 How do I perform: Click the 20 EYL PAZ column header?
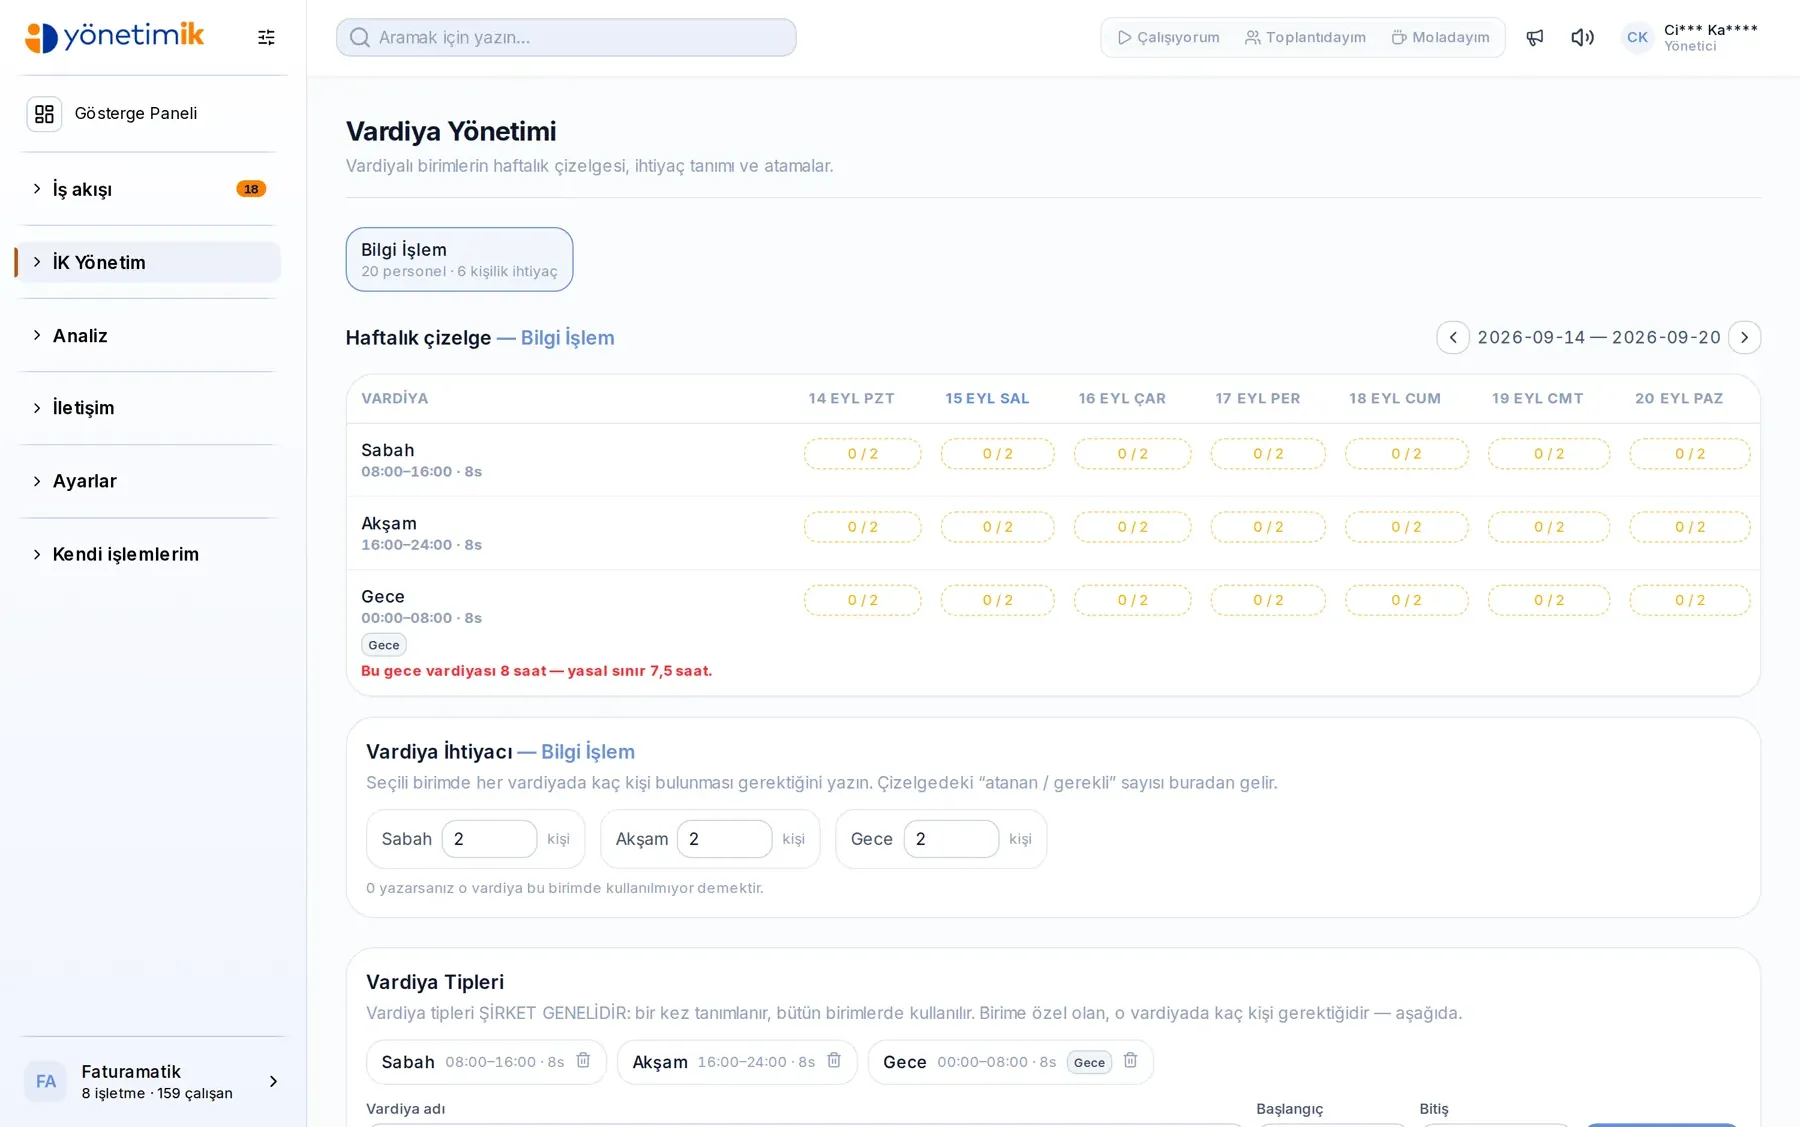coord(1679,398)
